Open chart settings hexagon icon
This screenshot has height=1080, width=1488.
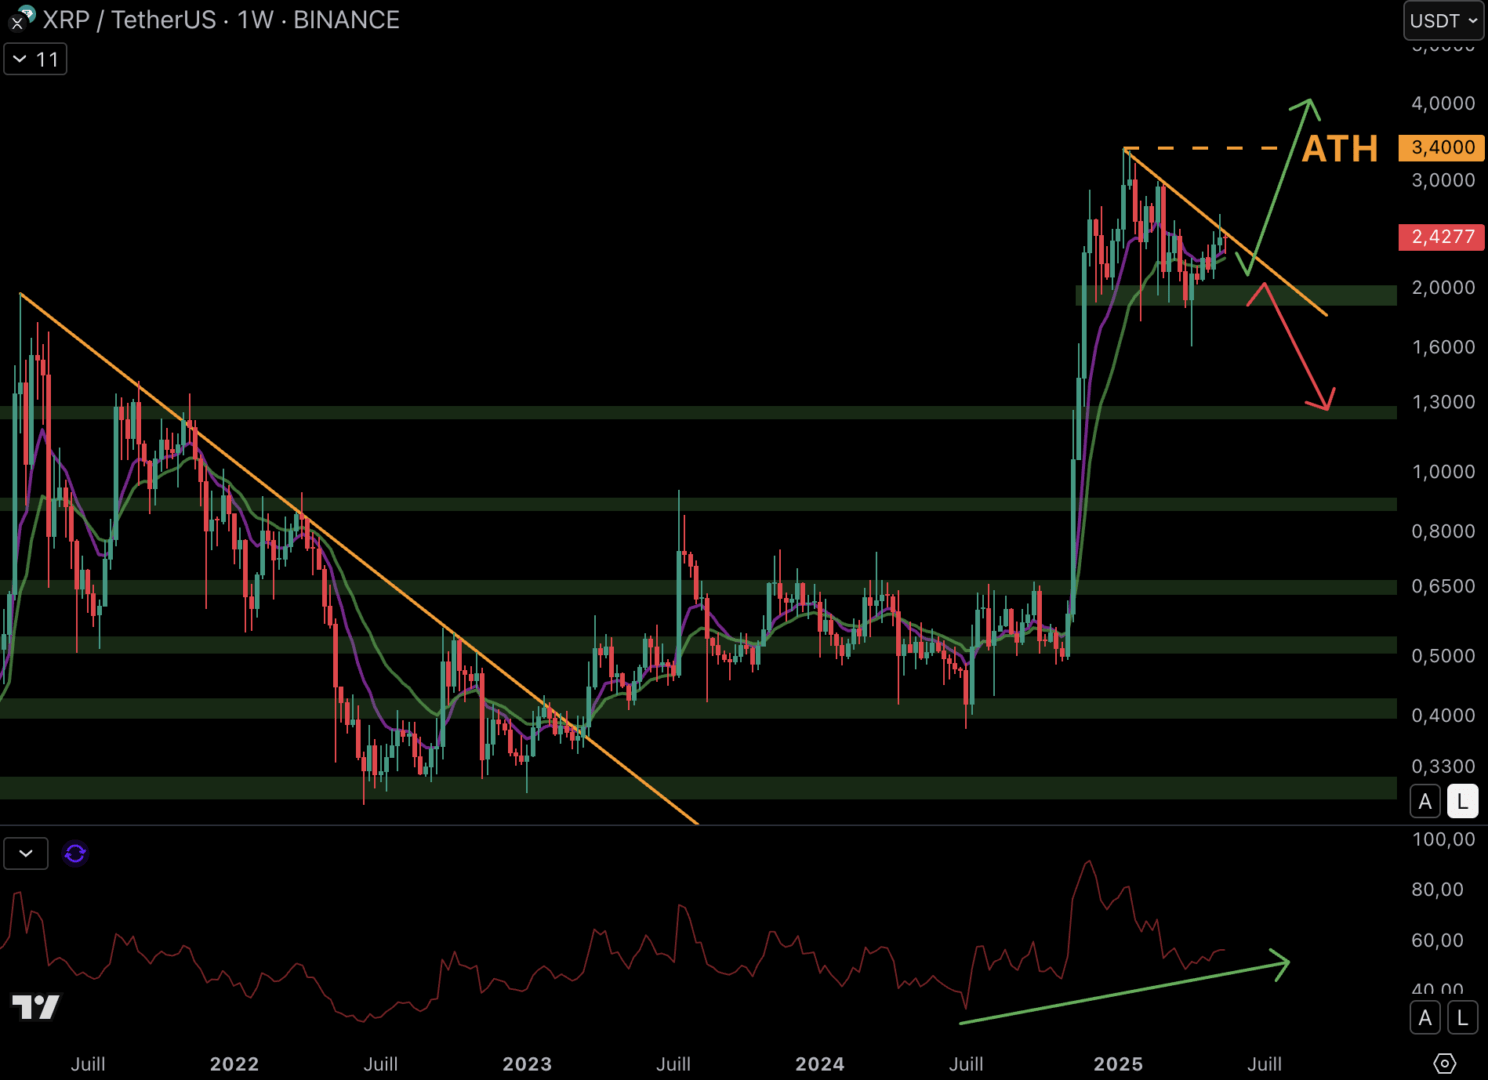1444,1063
